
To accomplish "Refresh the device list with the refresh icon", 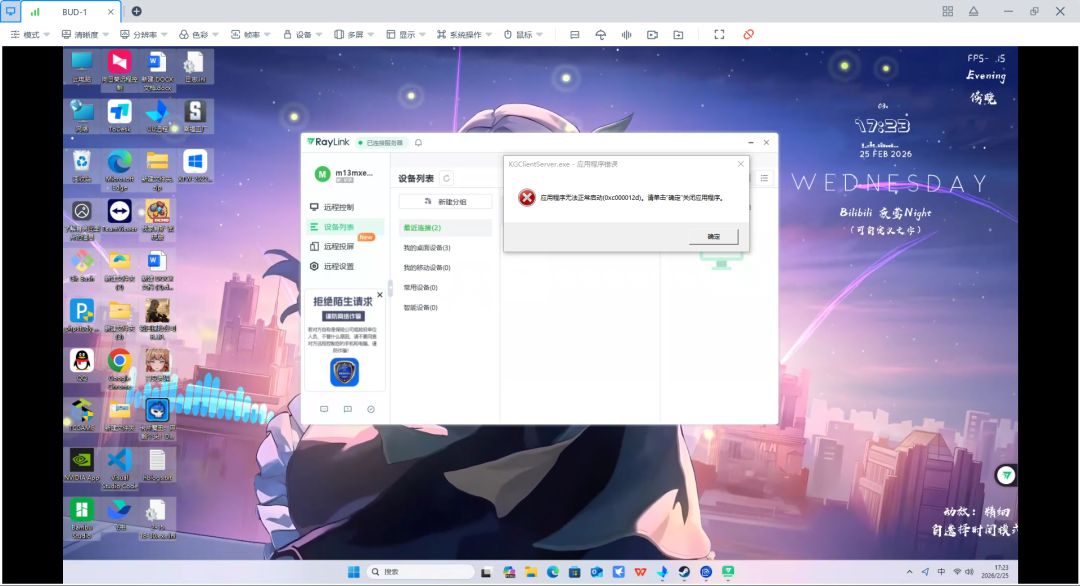I will click(x=446, y=178).
